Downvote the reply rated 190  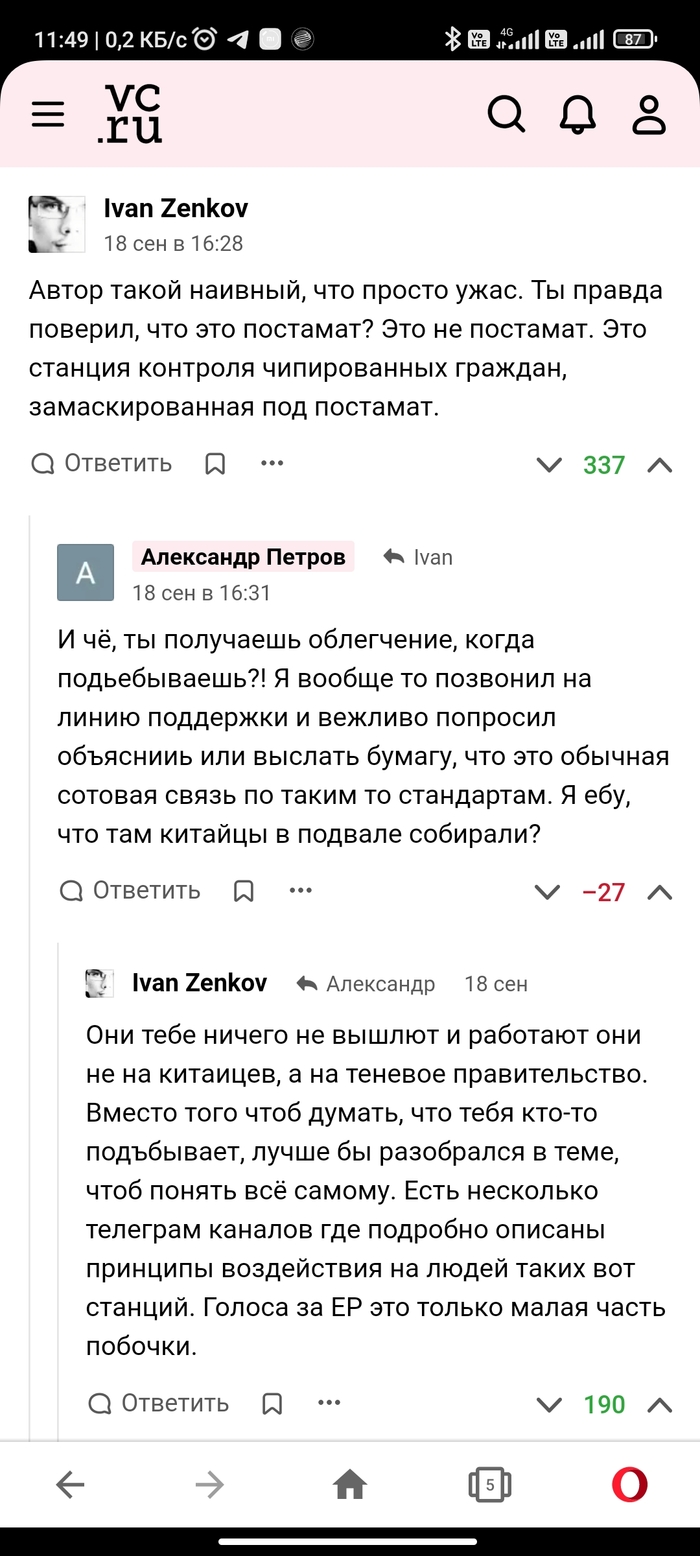click(x=549, y=1405)
